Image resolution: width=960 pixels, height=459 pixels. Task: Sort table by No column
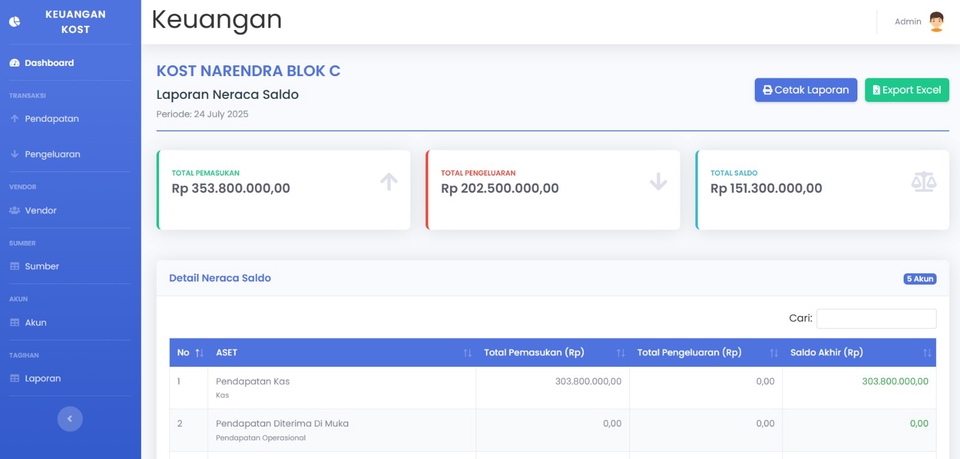click(199, 353)
